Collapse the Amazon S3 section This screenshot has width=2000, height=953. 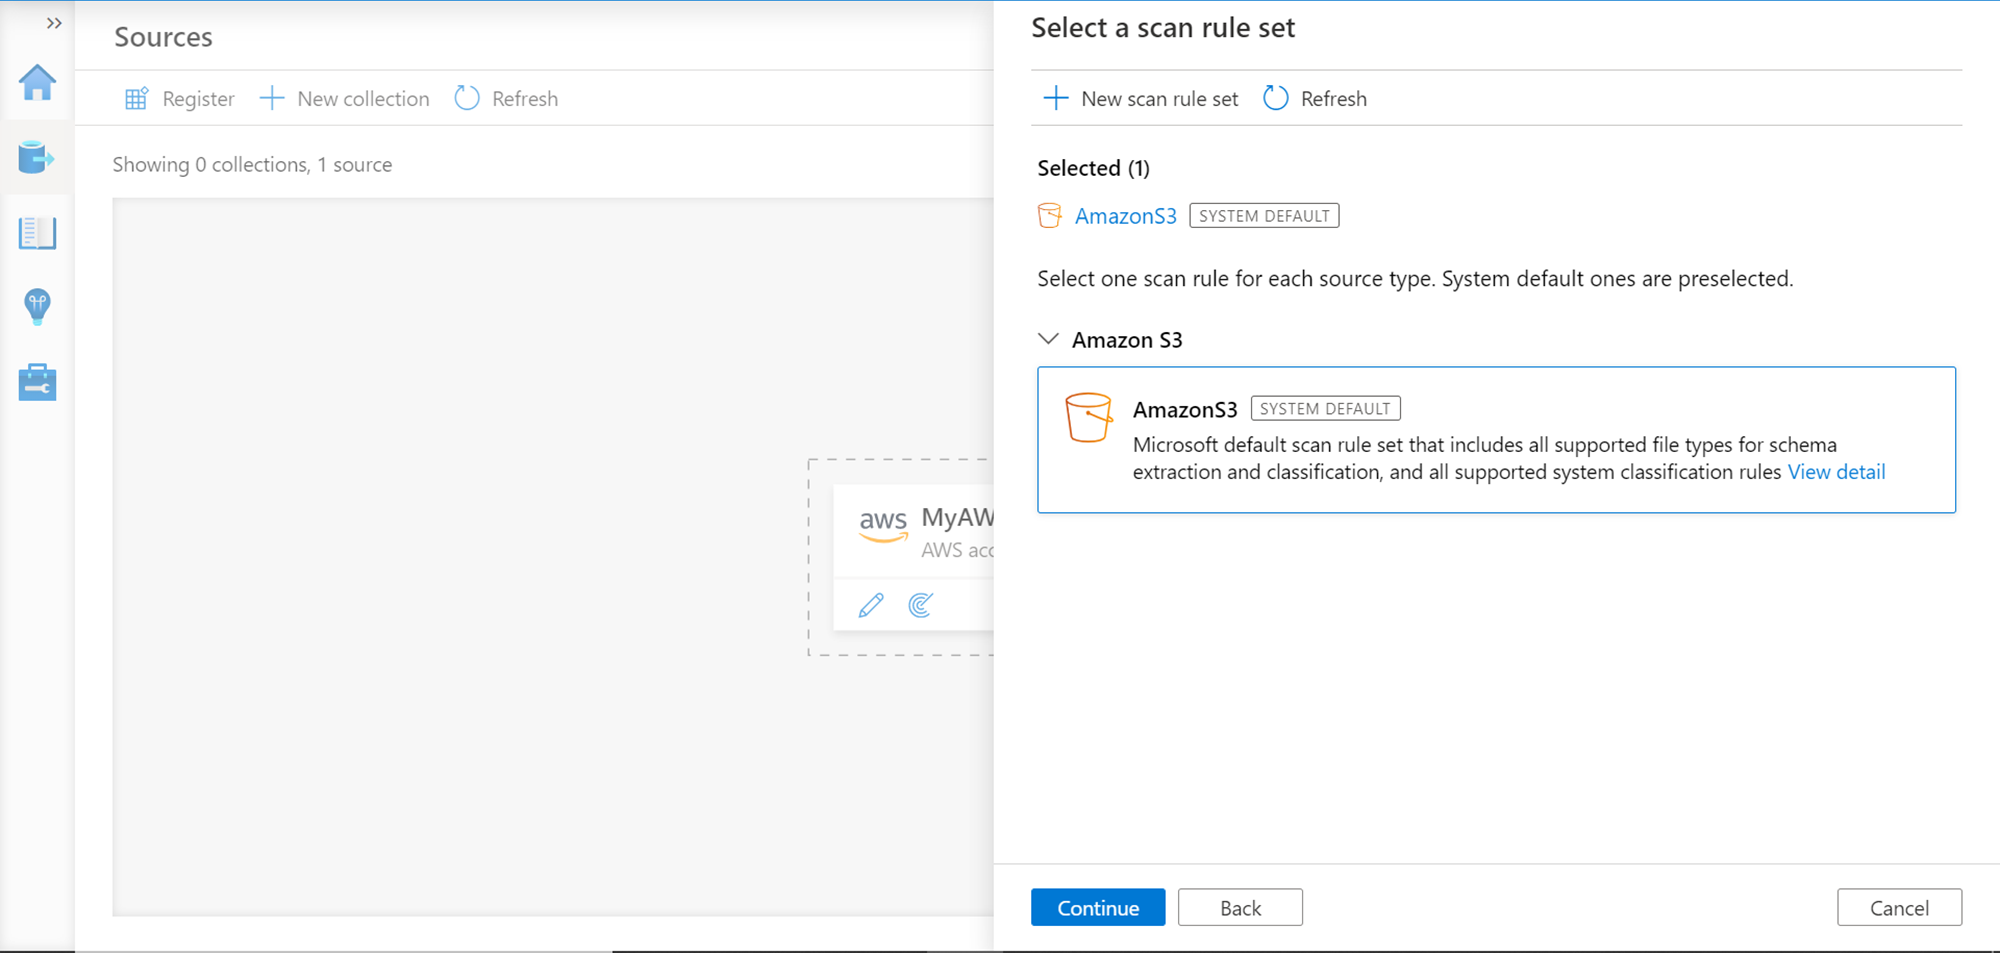click(1048, 339)
